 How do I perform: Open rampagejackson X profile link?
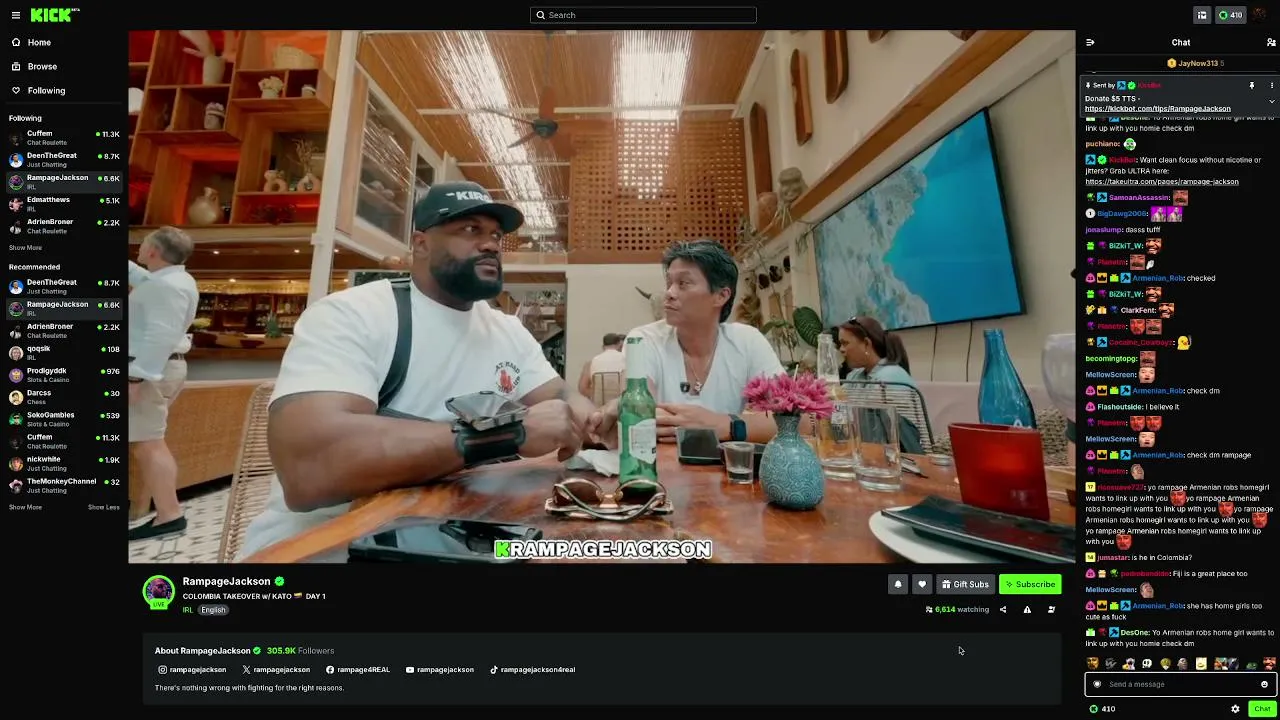pos(276,670)
